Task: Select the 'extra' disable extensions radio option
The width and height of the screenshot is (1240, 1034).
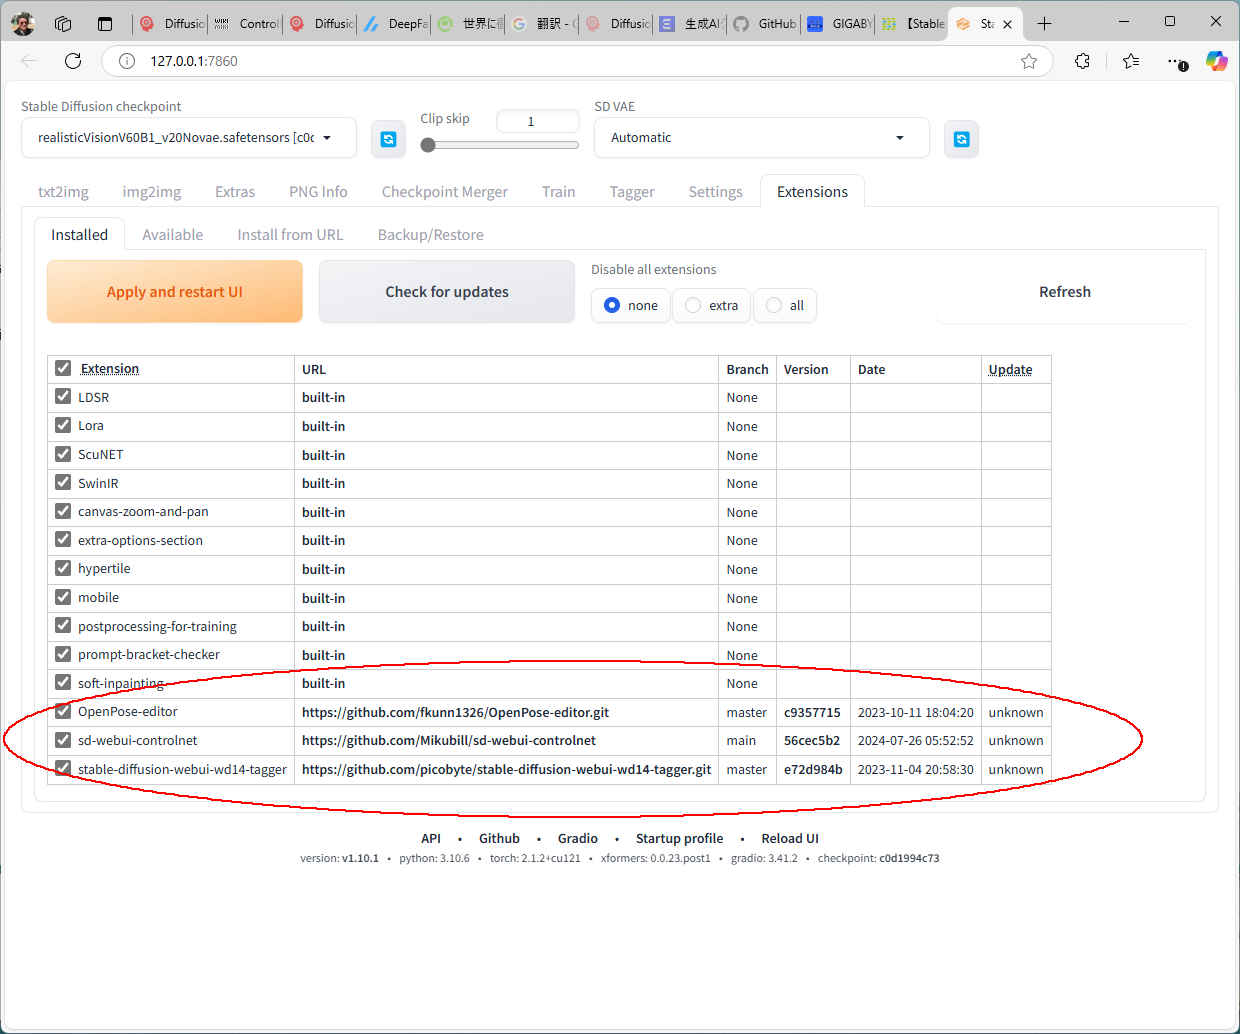Action: click(693, 305)
